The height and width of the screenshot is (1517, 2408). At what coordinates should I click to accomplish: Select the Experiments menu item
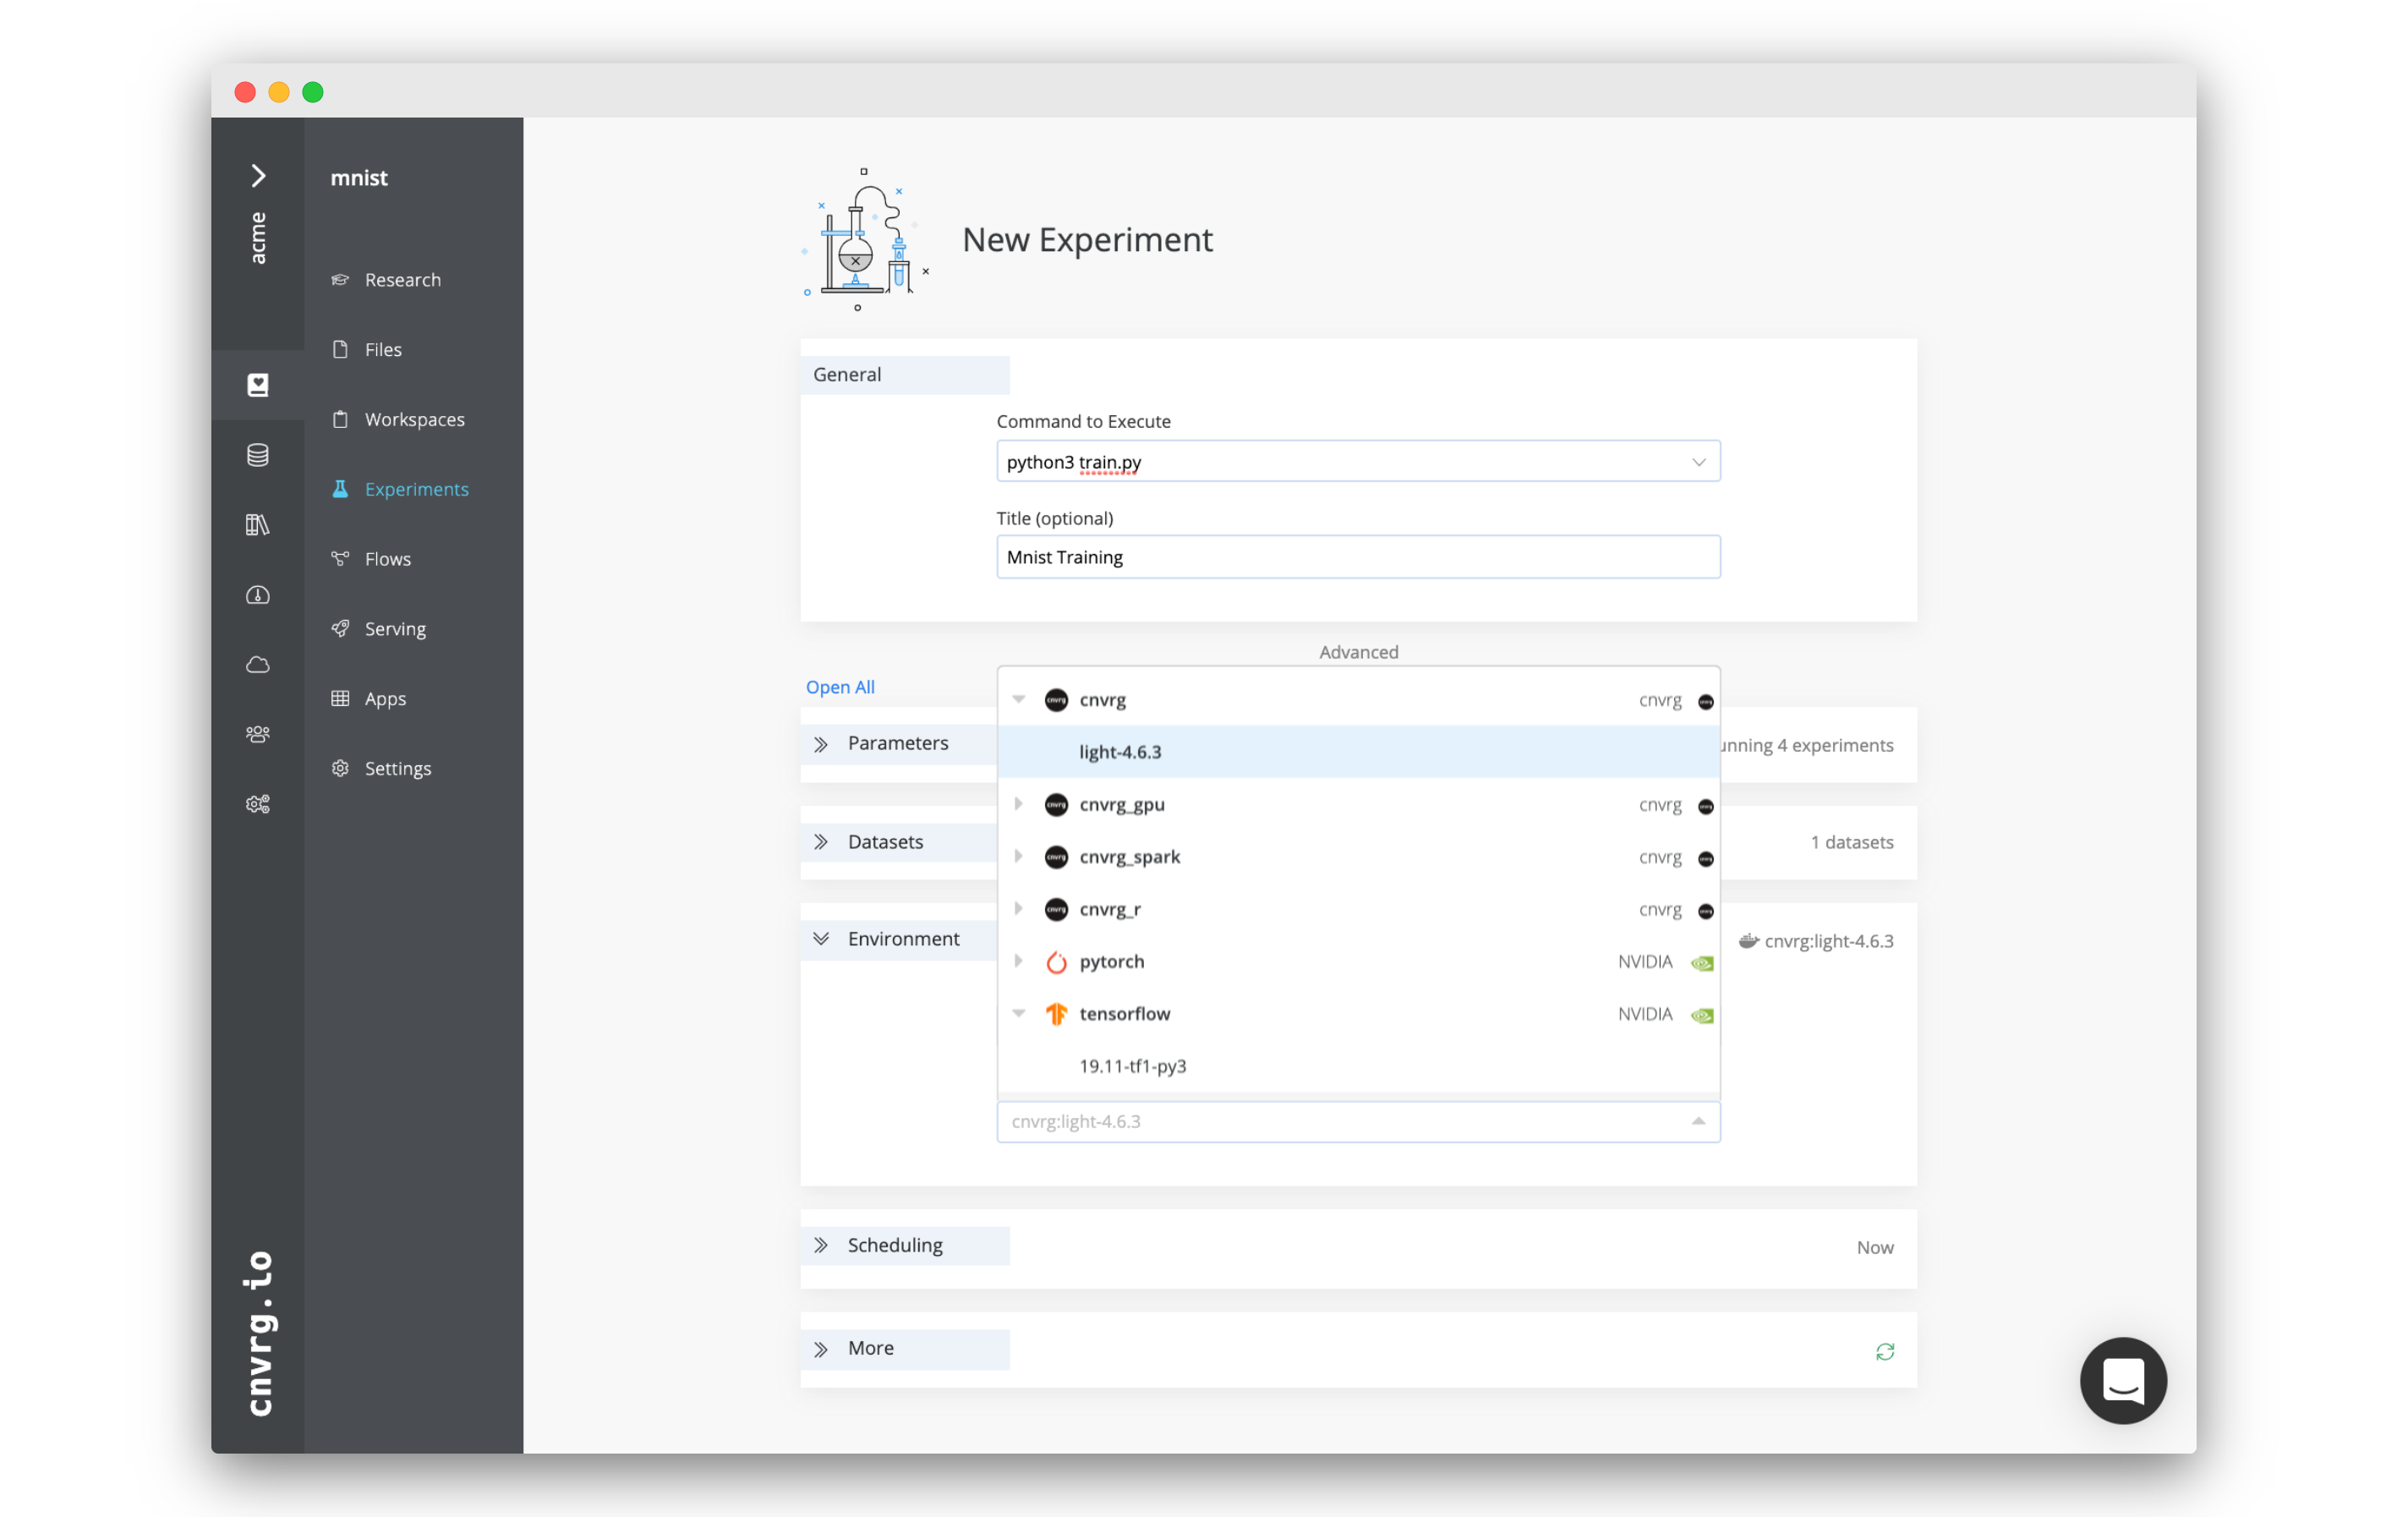click(414, 488)
